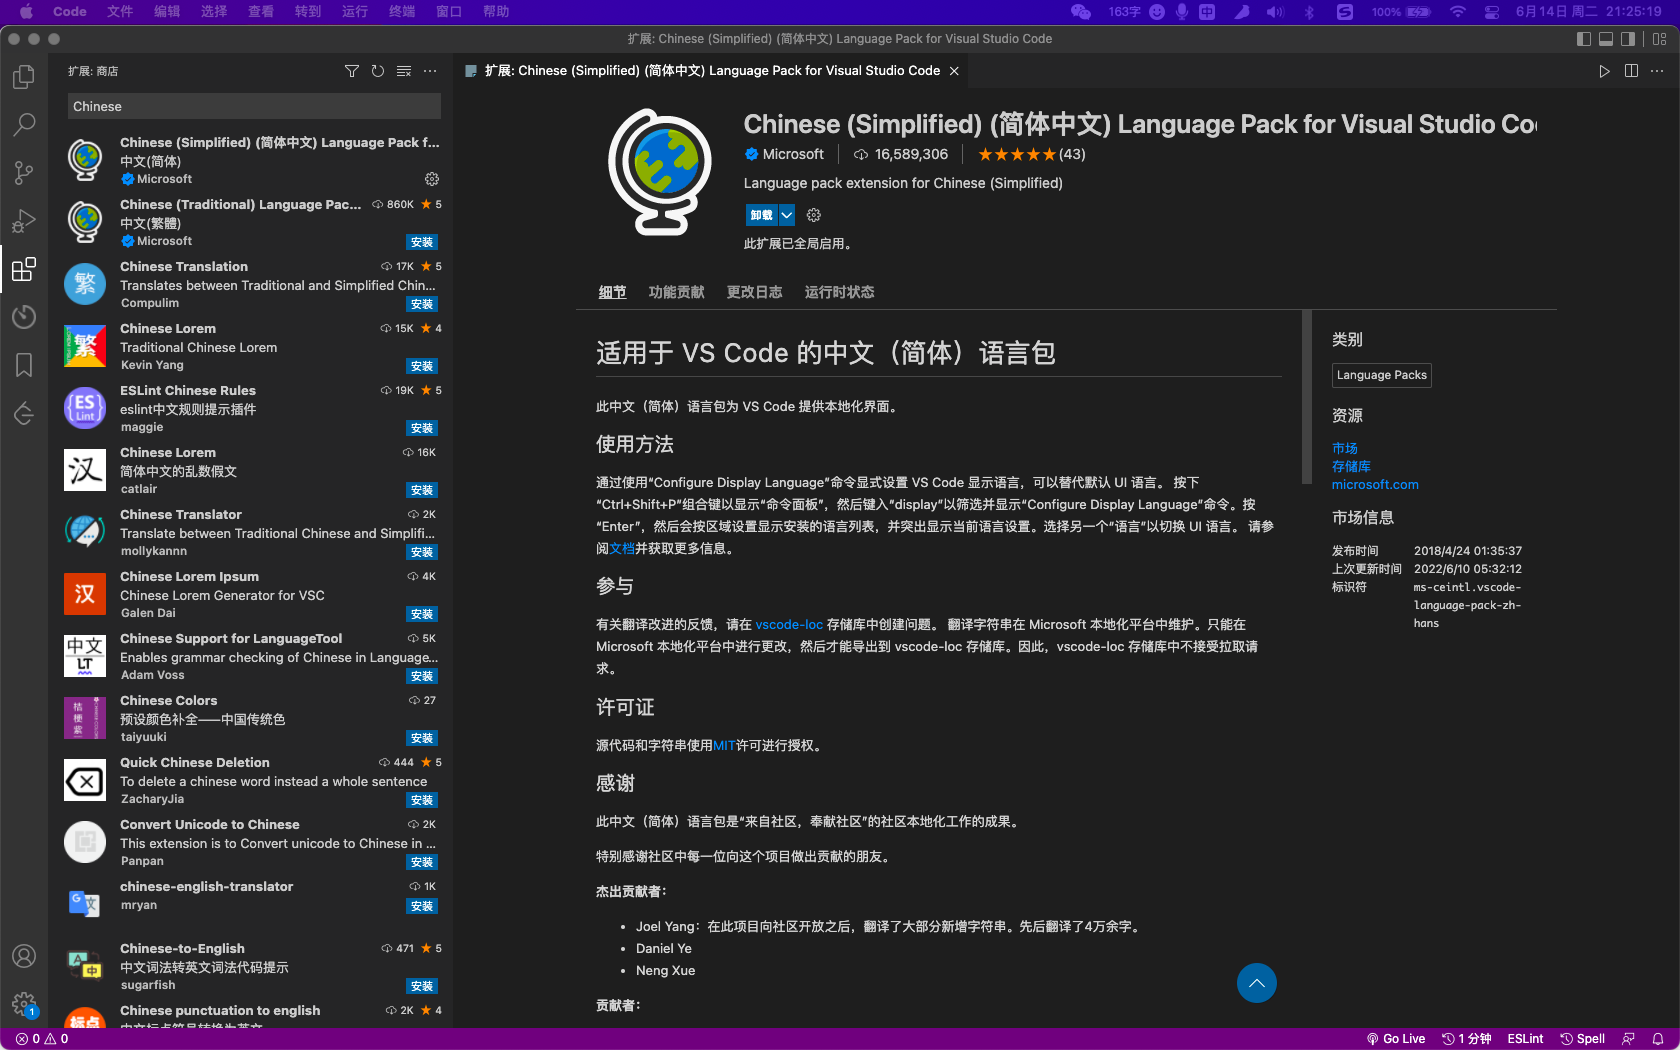This screenshot has height=1050, width=1680.
Task: Click the feedback icon in status bar
Action: [1629, 1039]
